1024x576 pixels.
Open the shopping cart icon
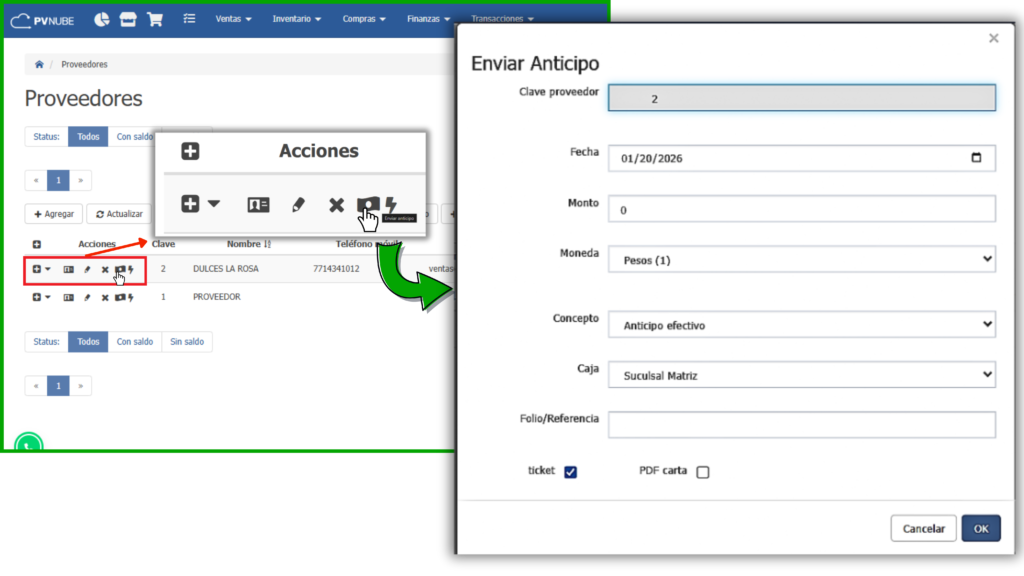click(x=154, y=19)
